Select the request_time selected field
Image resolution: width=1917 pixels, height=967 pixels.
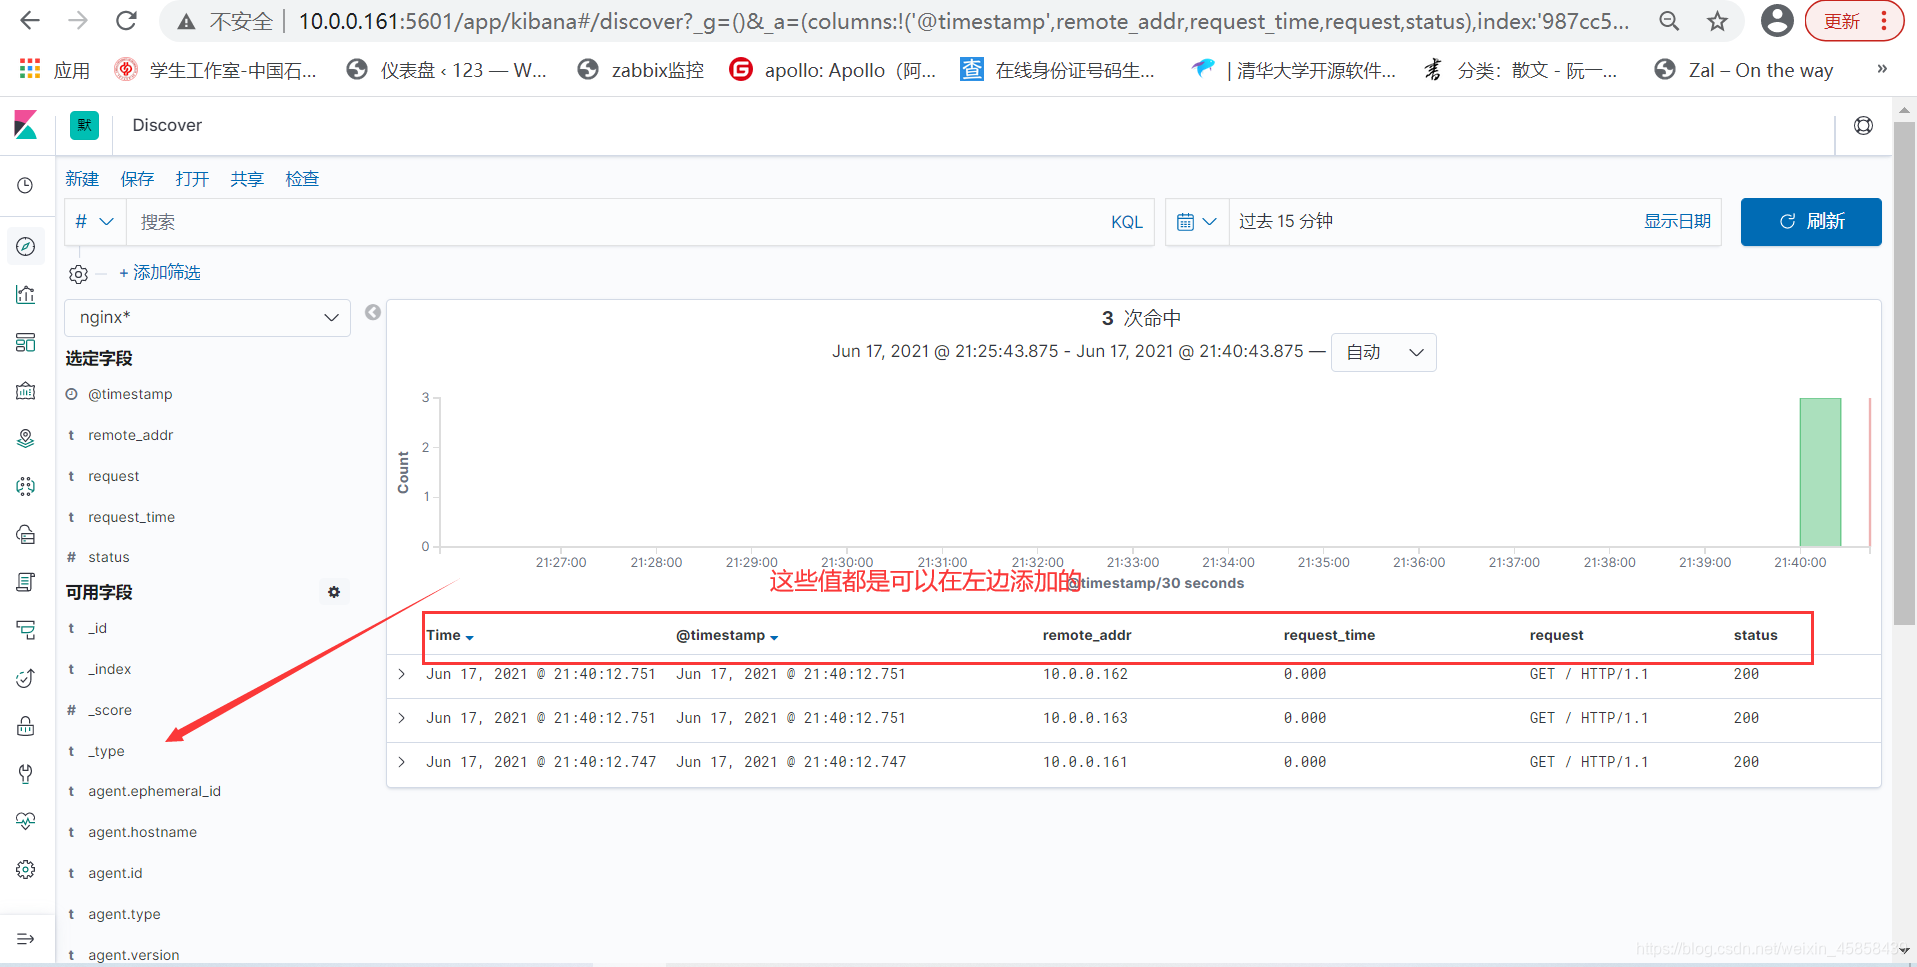(132, 518)
